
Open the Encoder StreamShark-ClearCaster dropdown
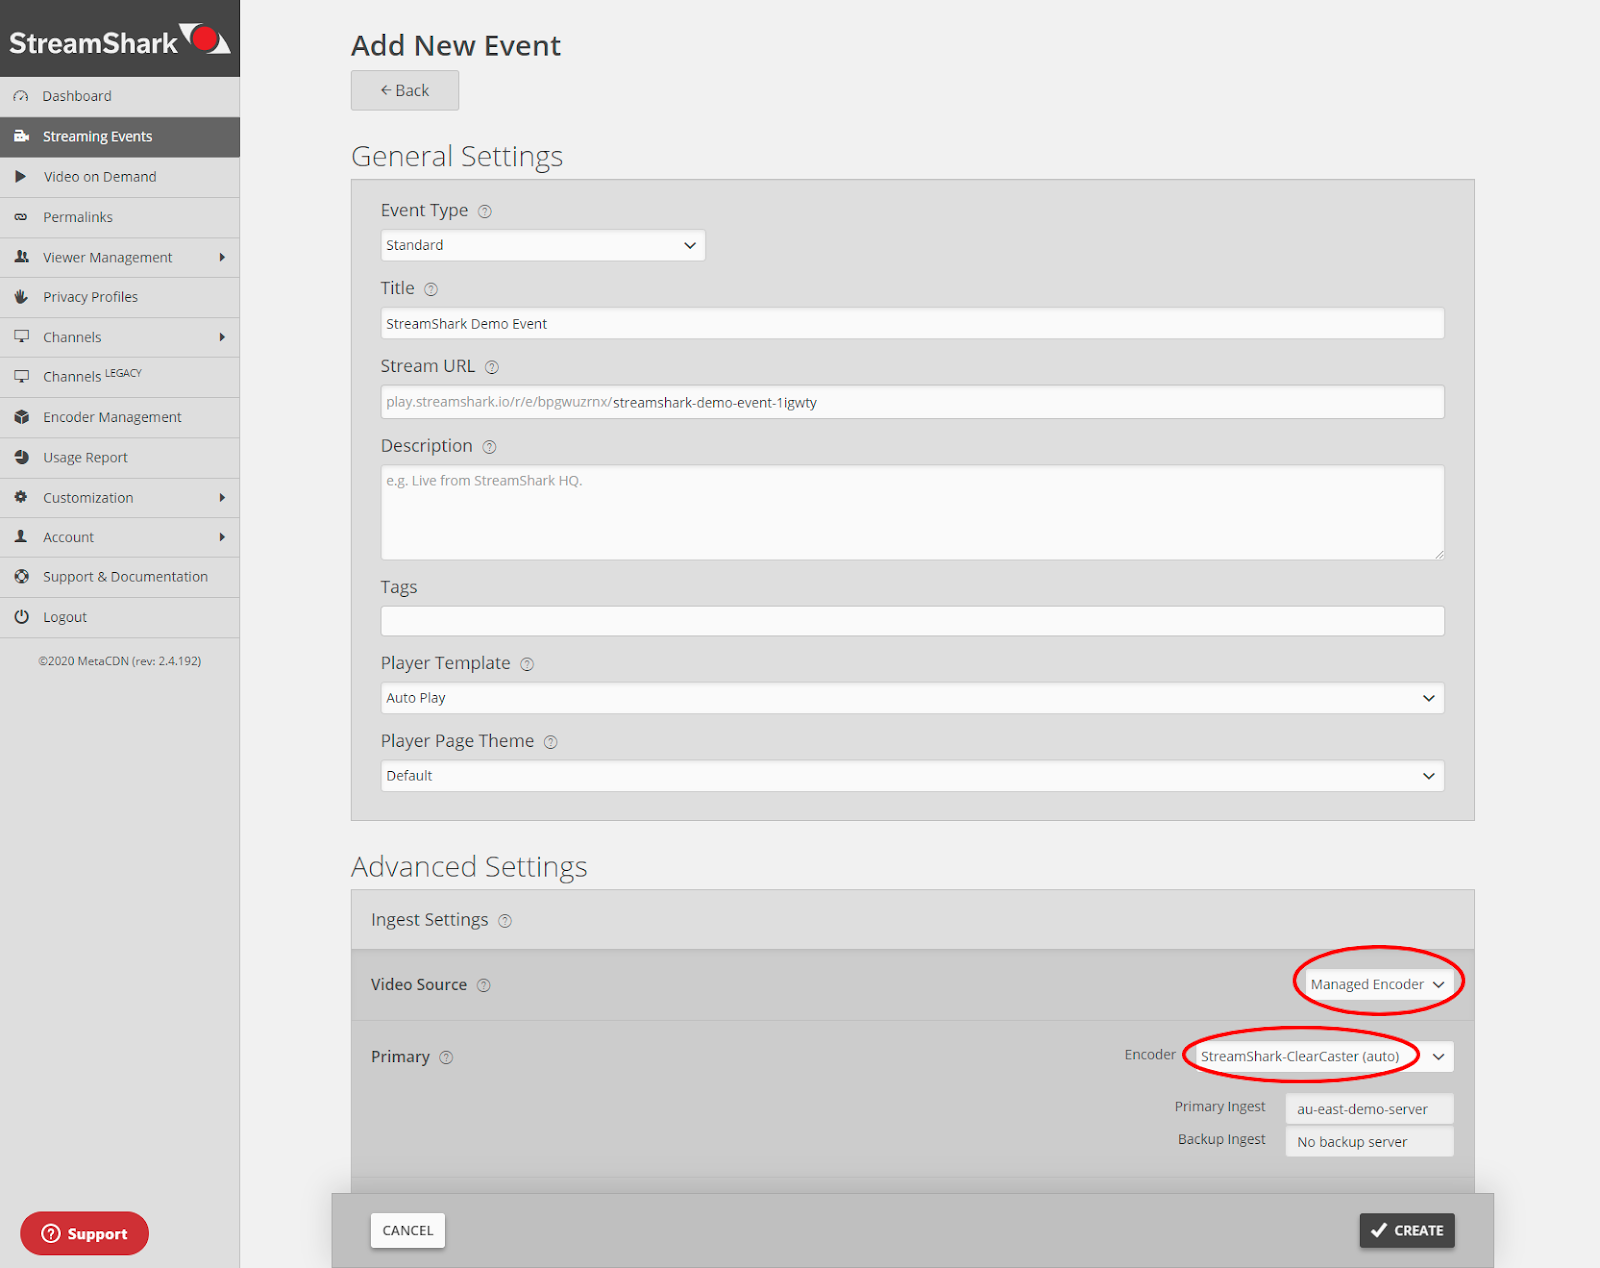(x=1323, y=1056)
